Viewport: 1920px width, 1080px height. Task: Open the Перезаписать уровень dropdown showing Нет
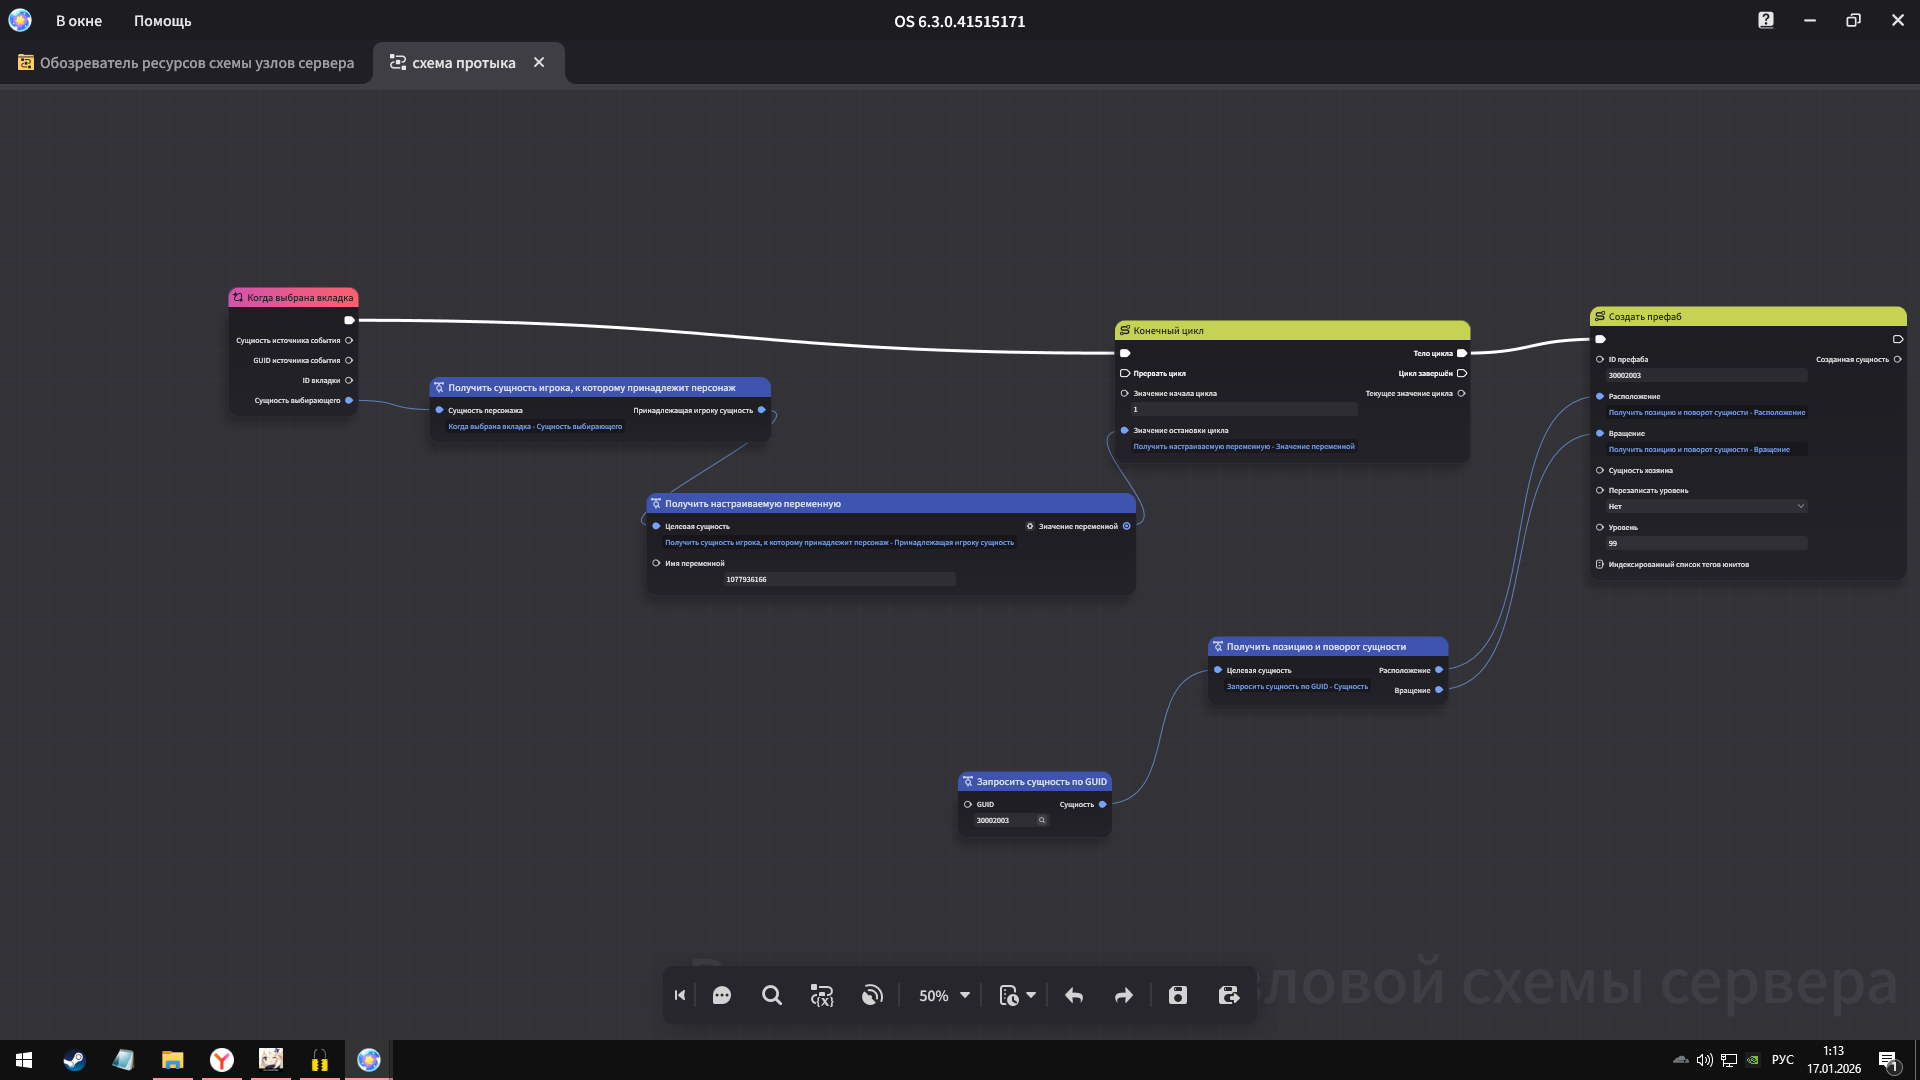[x=1706, y=506]
